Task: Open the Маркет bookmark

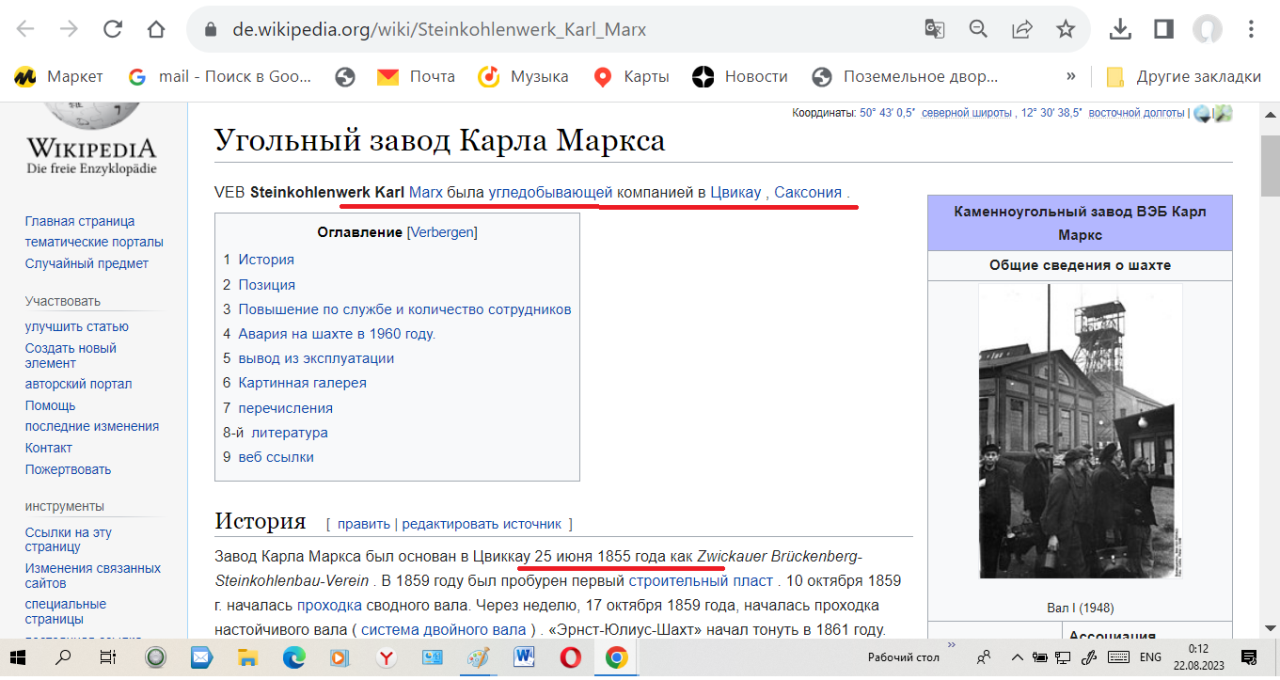Action: tap(59, 76)
